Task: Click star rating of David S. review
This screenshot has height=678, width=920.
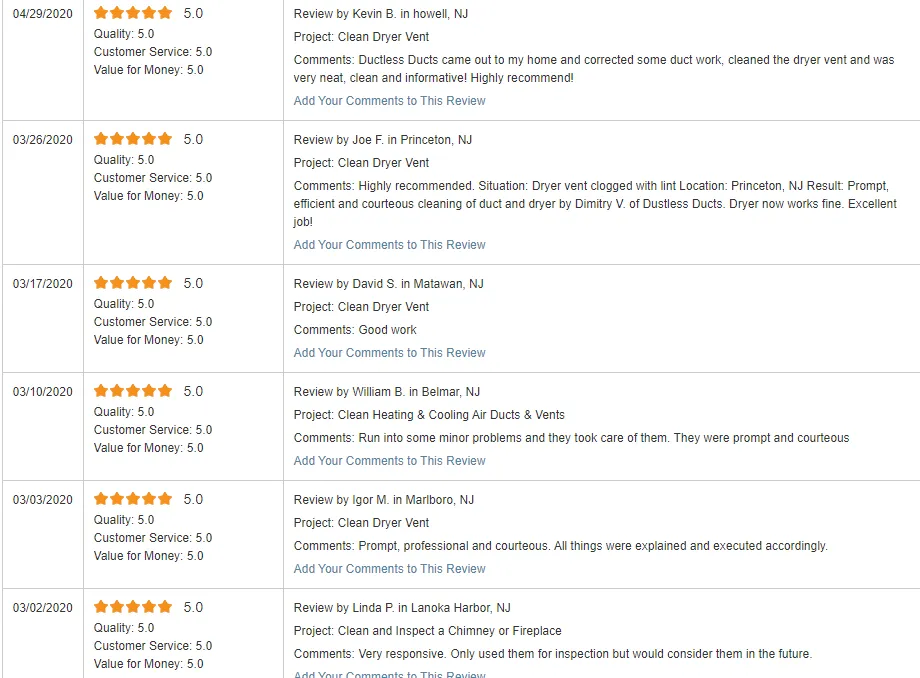Action: coord(133,283)
